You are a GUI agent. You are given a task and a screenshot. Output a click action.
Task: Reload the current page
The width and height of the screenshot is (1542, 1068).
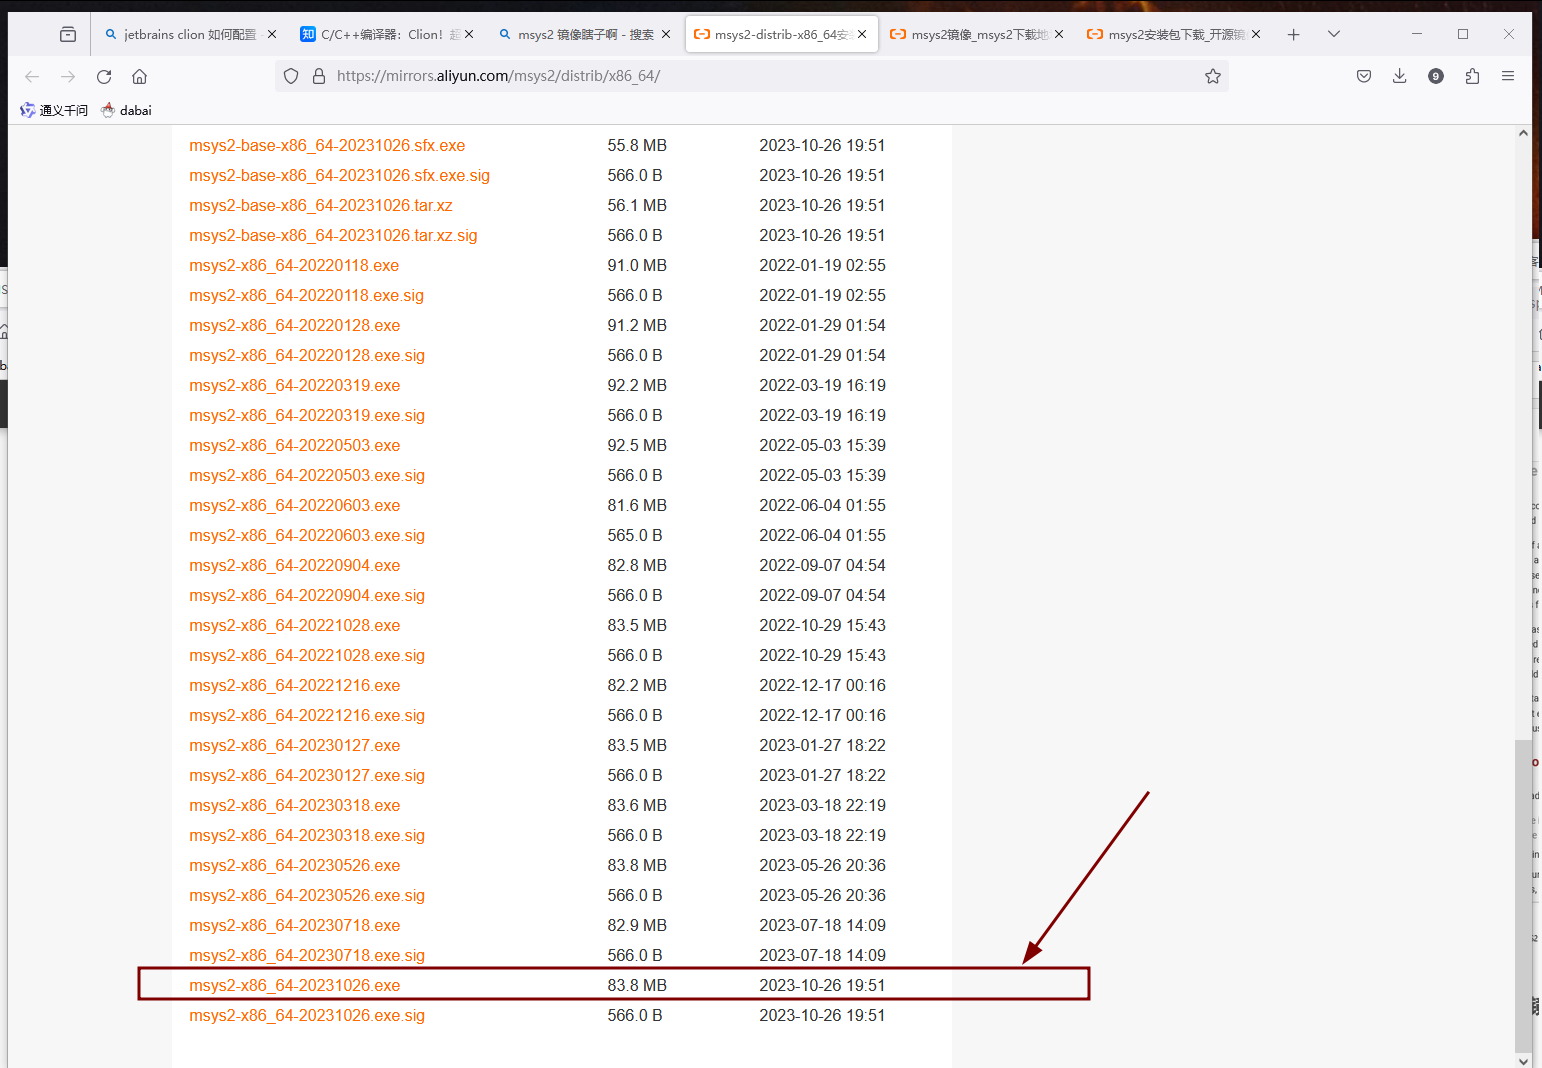pyautogui.click(x=103, y=75)
